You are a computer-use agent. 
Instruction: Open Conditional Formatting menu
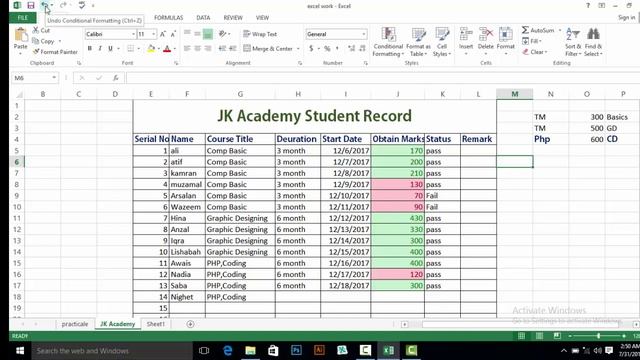(x=388, y=42)
